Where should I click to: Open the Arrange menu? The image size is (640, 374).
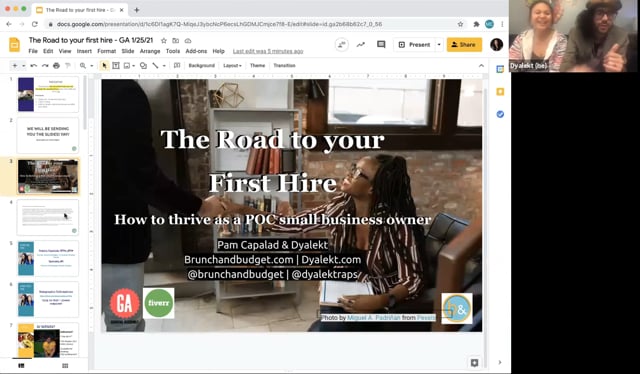point(150,51)
